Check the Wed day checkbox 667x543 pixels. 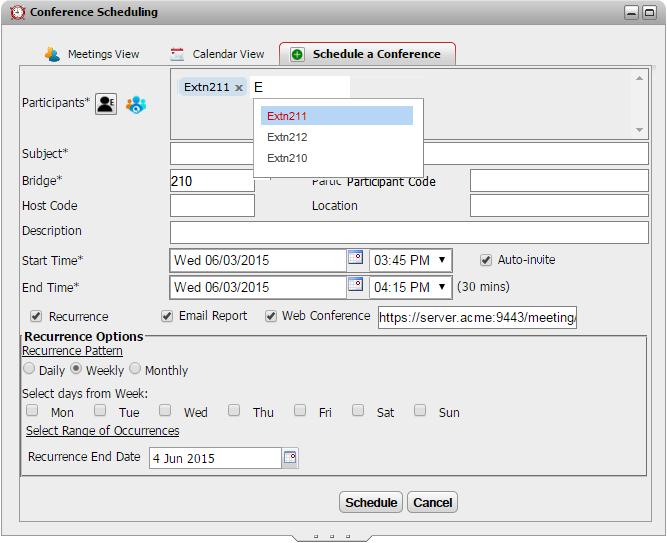(x=165, y=410)
